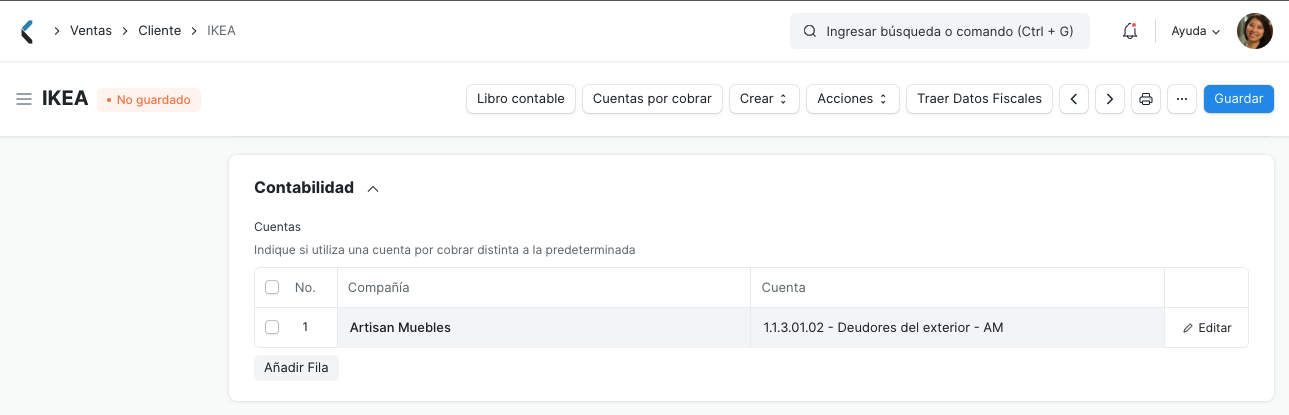Click the Cuentas table label
The height and width of the screenshot is (415, 1289).
point(278,227)
